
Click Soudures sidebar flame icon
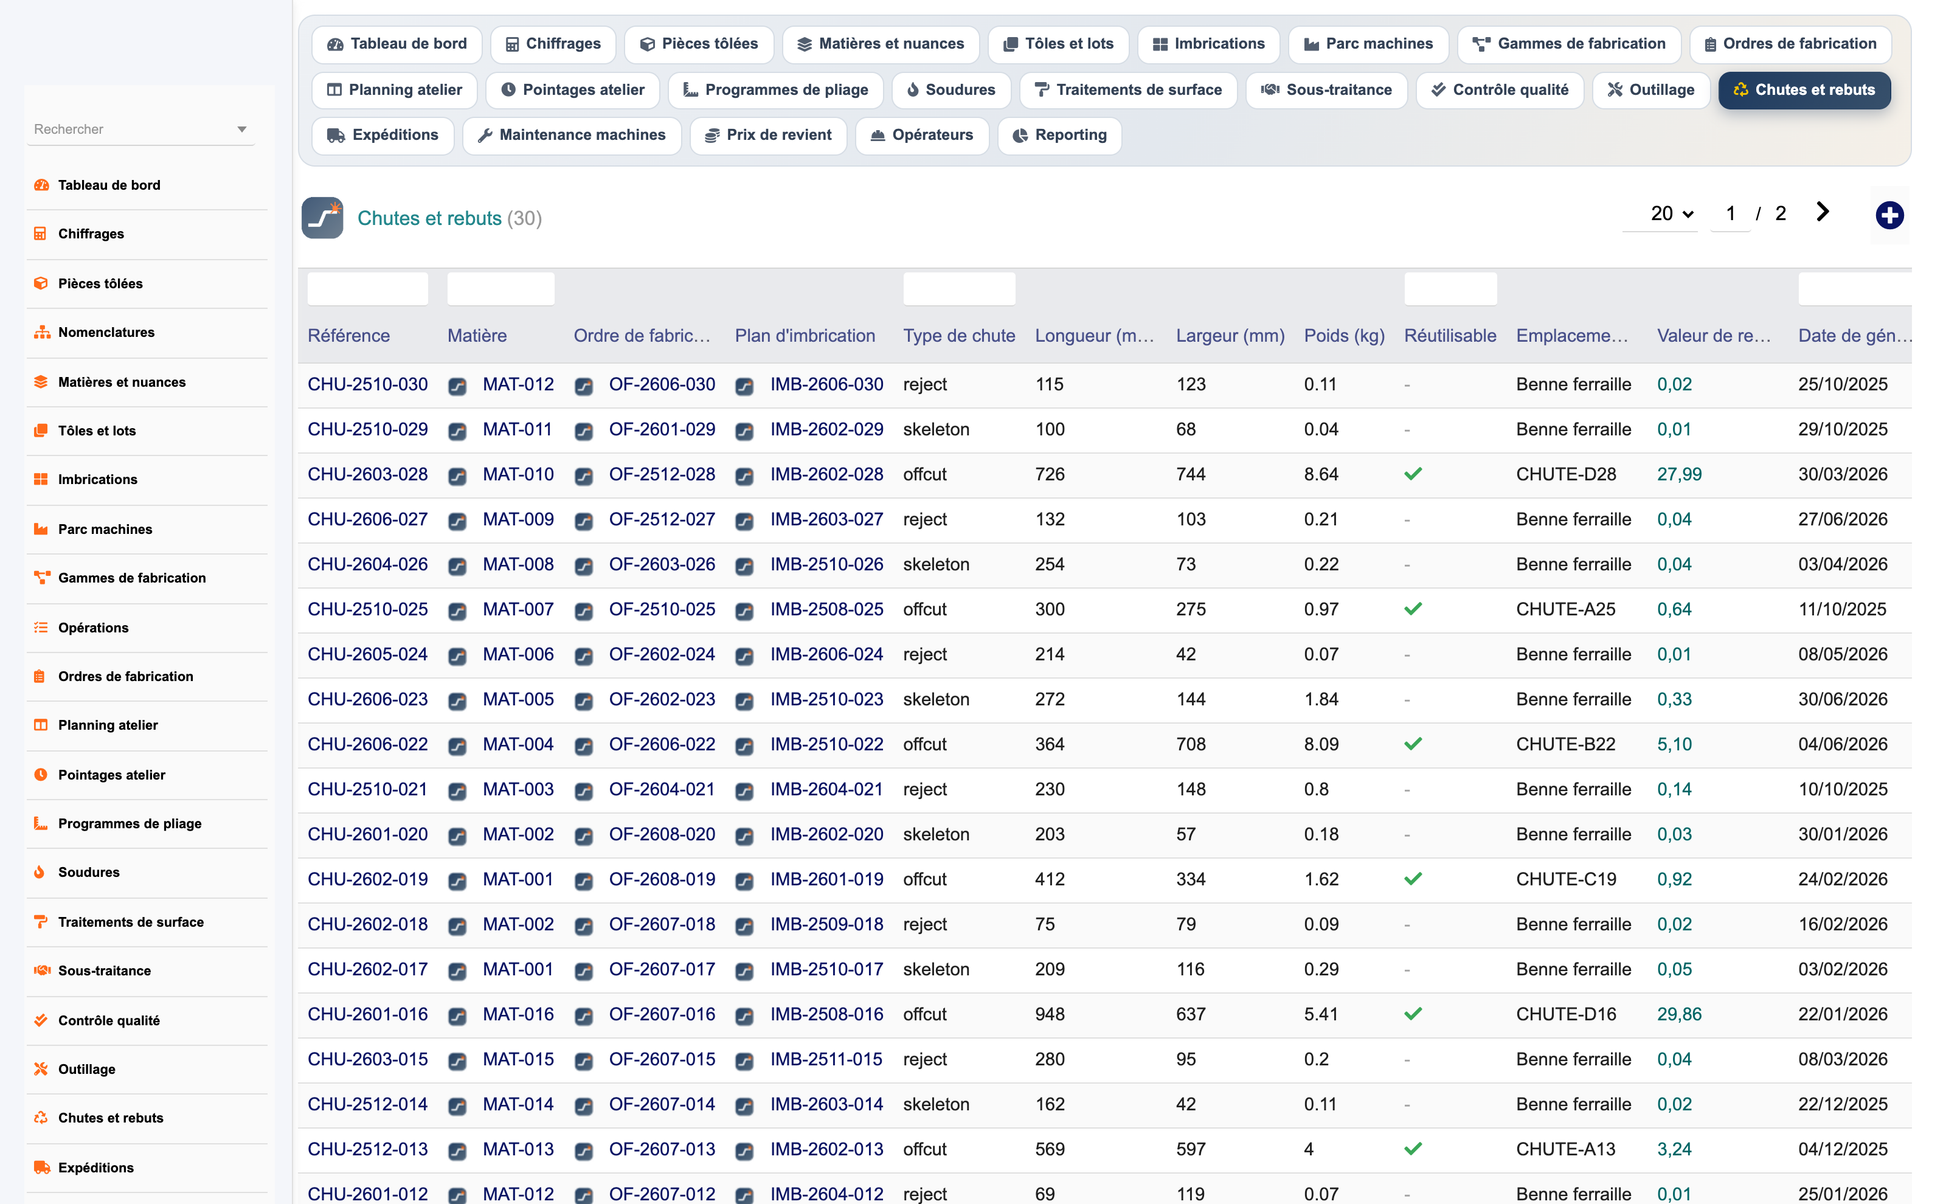(x=41, y=872)
